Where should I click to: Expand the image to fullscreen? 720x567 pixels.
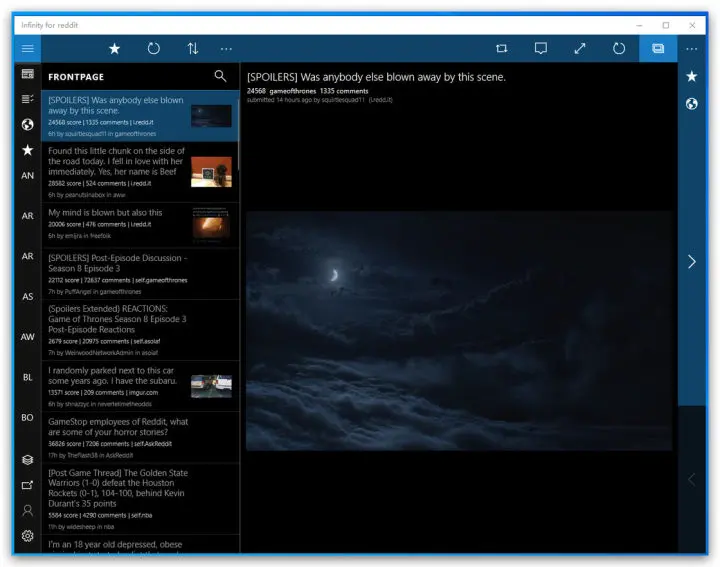[x=580, y=49]
